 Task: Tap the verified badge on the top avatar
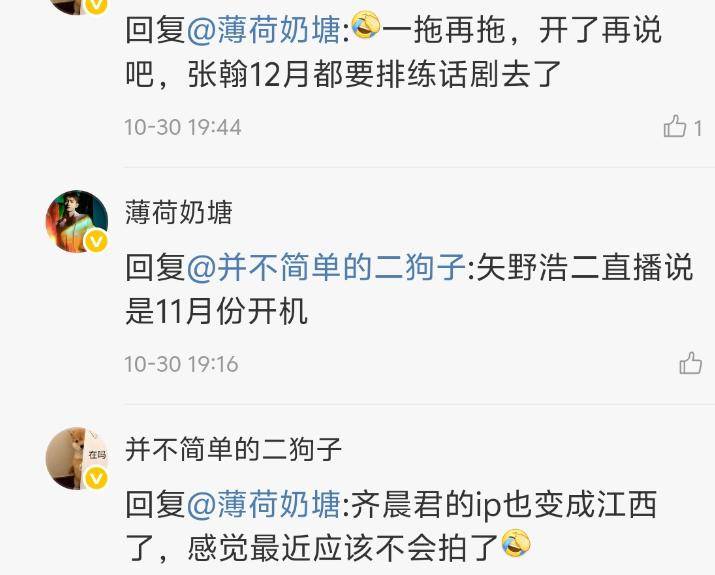click(x=96, y=5)
